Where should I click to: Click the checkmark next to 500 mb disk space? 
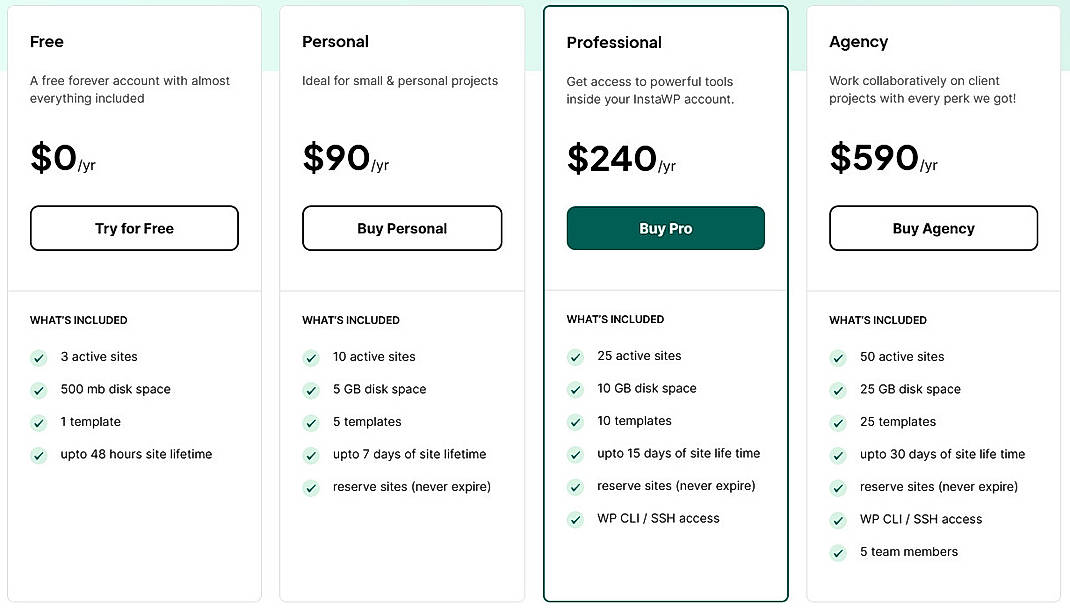pos(39,389)
